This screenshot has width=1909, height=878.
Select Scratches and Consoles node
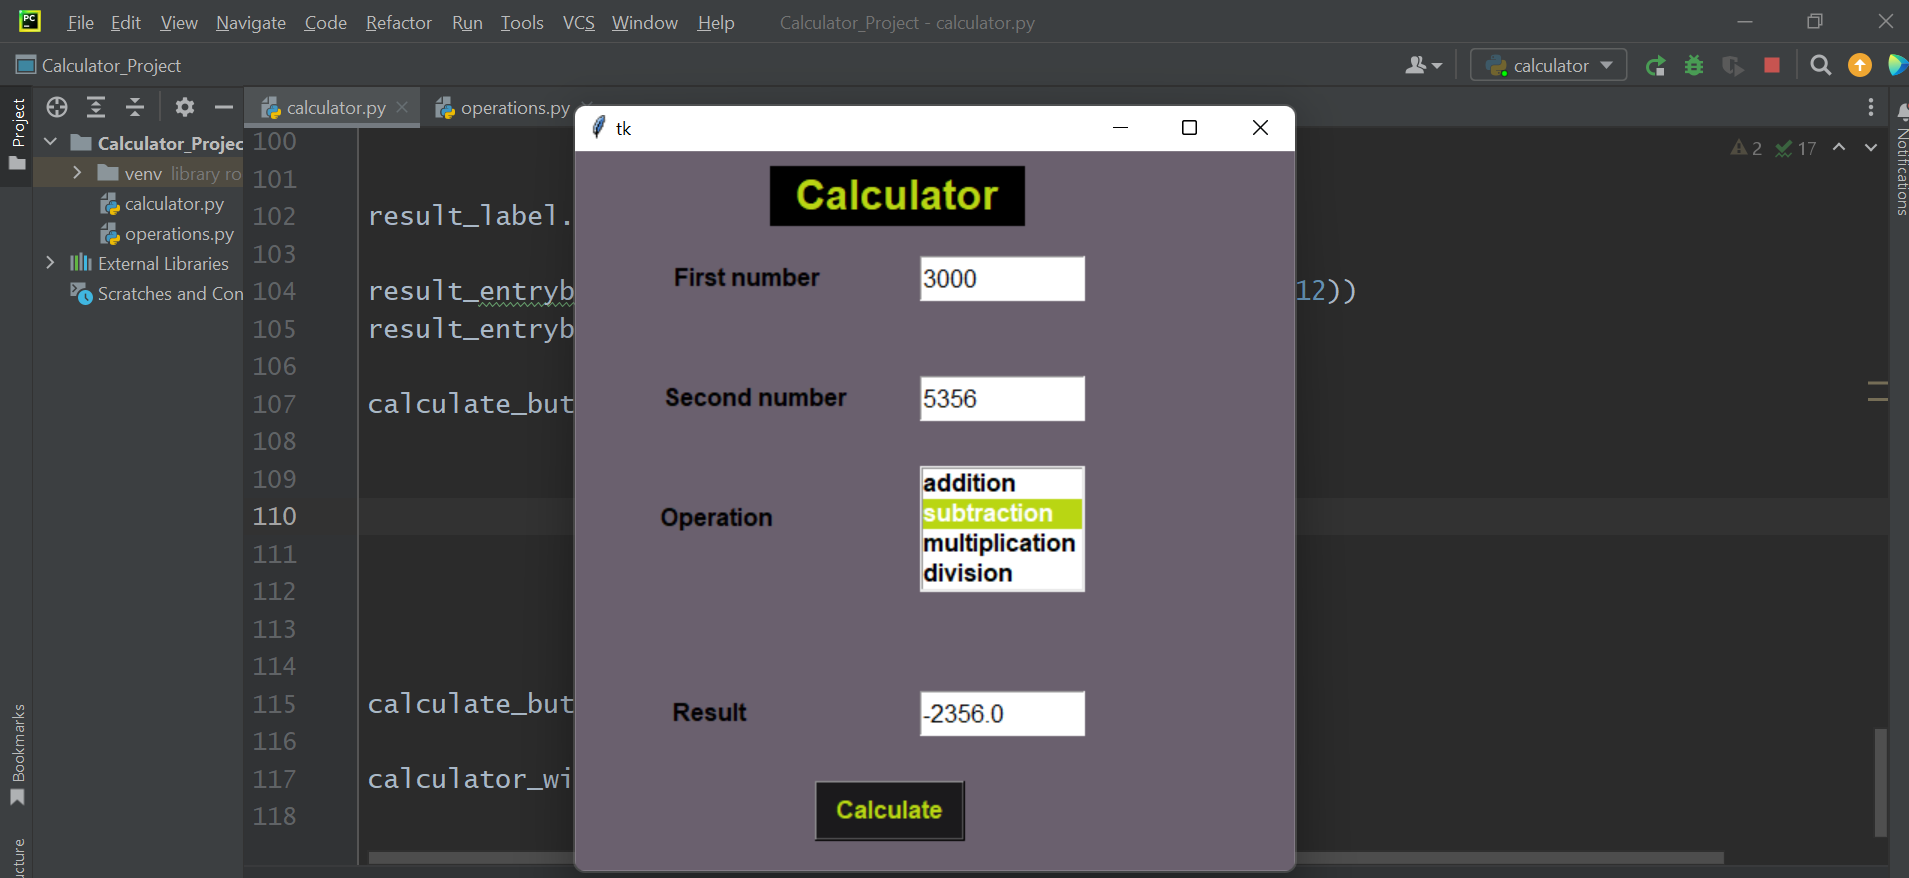click(157, 294)
